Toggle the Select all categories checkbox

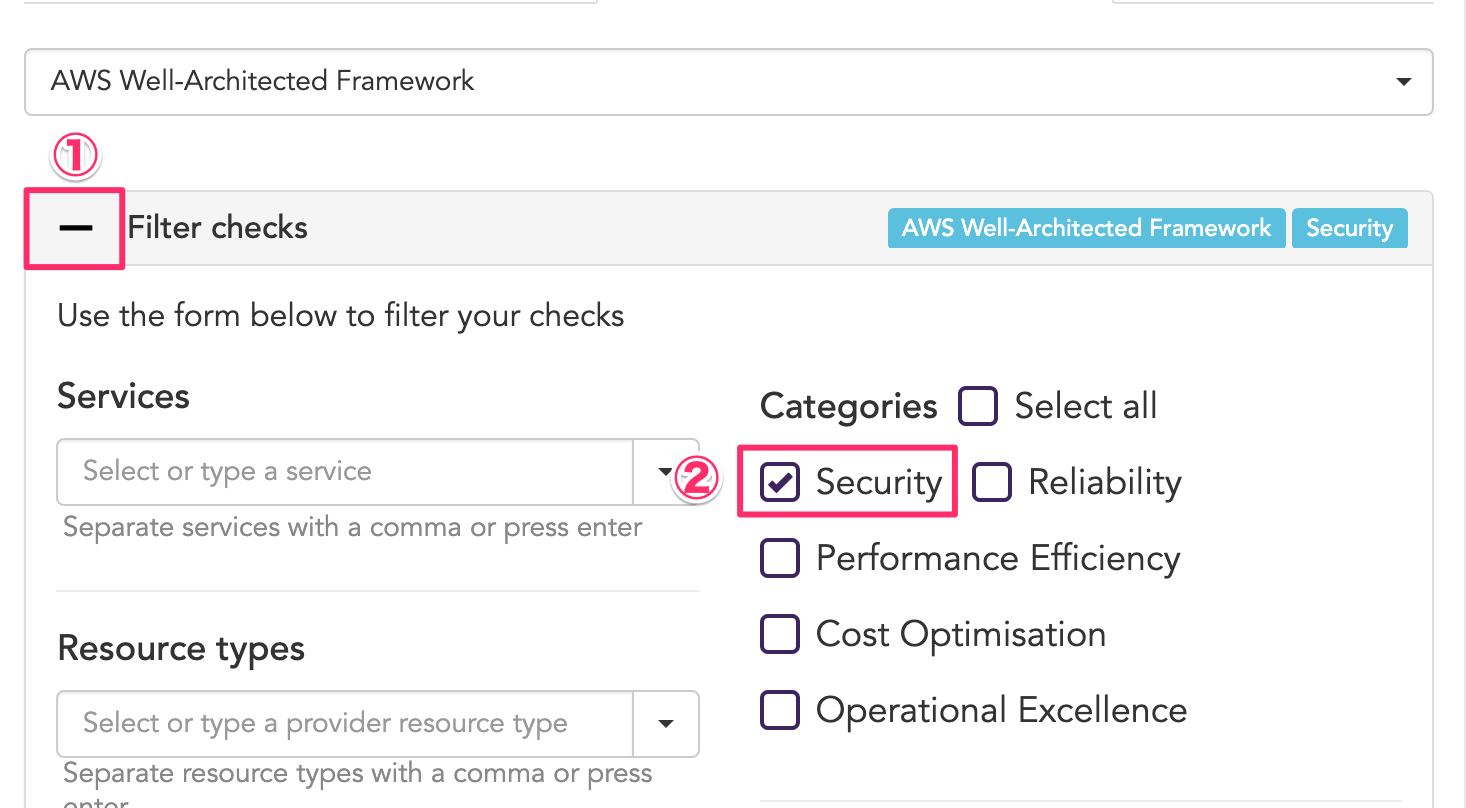pos(978,407)
